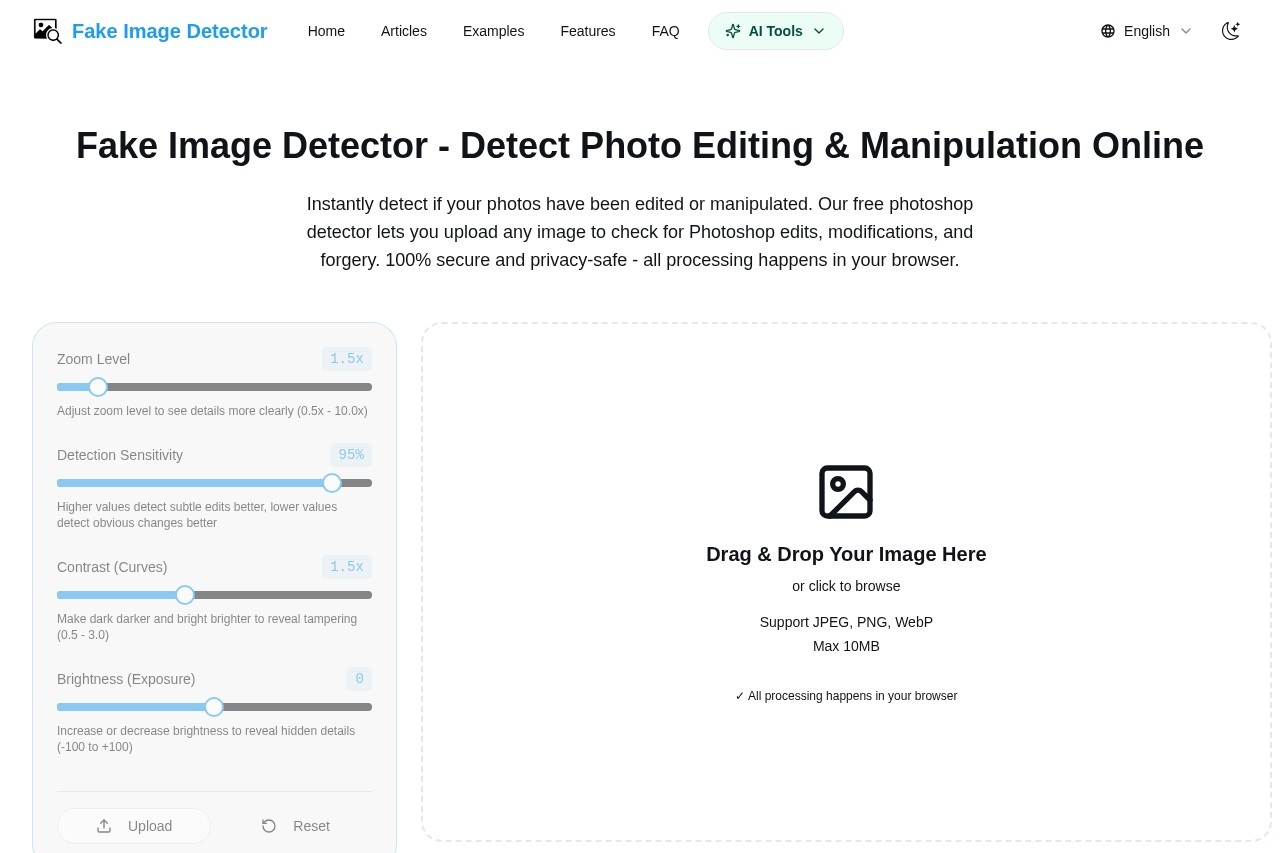Click the 95% sensitivity value badge
This screenshot has height=853, width=1280.
351,455
